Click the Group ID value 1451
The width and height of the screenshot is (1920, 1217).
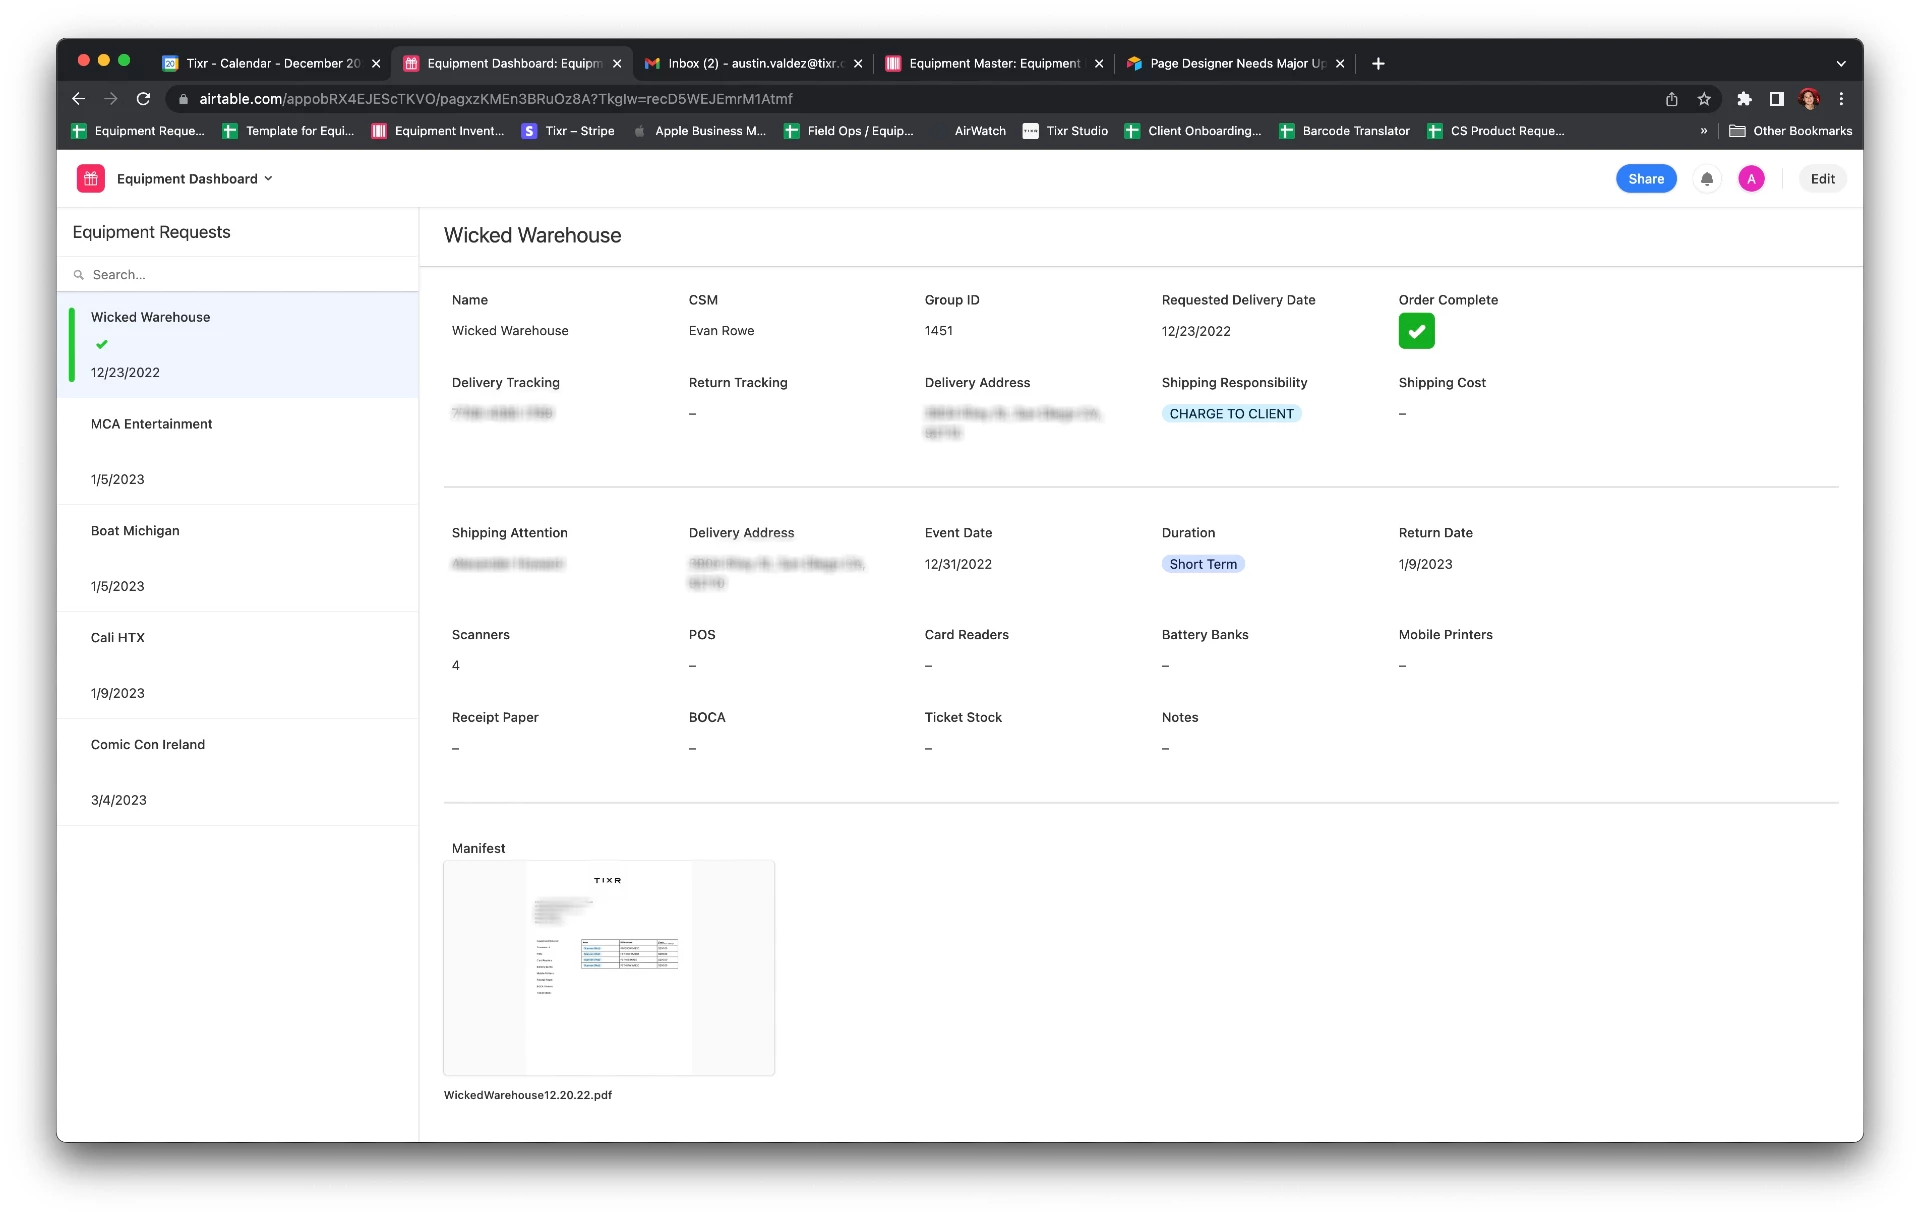tap(938, 331)
